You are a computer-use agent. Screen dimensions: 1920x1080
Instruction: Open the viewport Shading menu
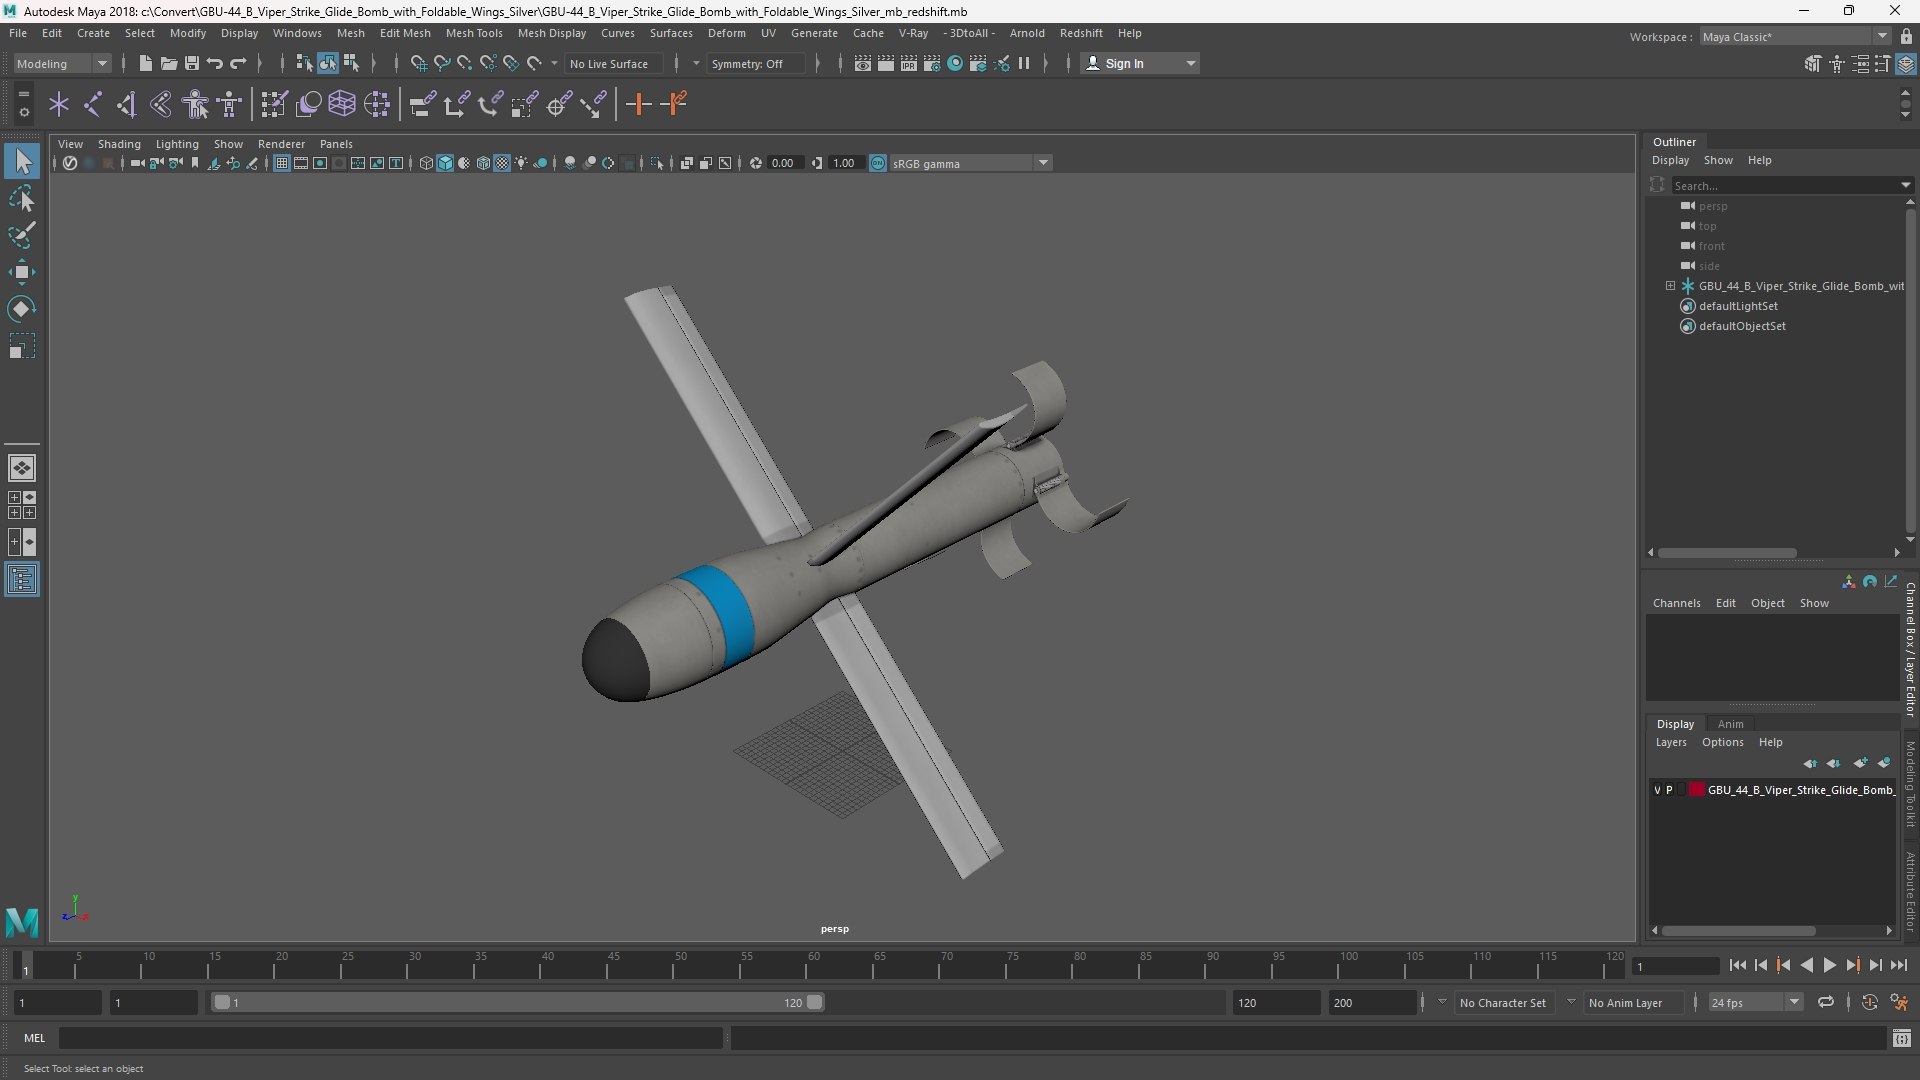coord(119,144)
